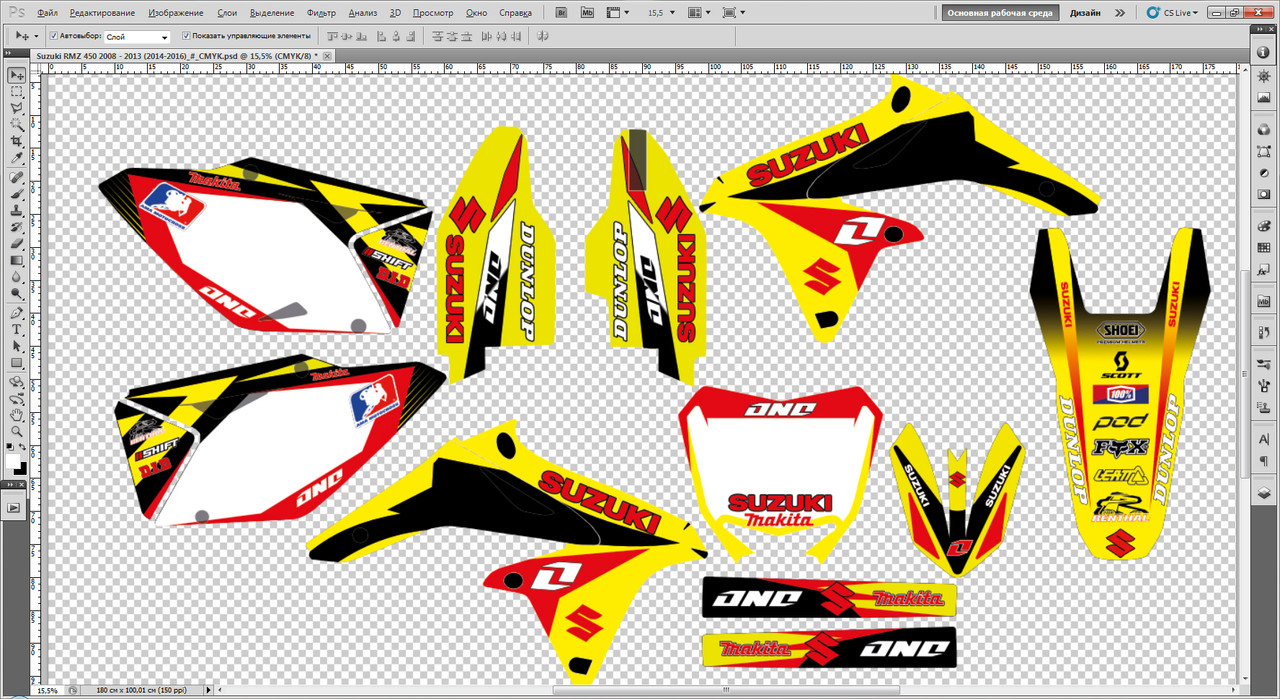Open the Swatches panel icon
1280x699 pixels.
coord(1264,249)
